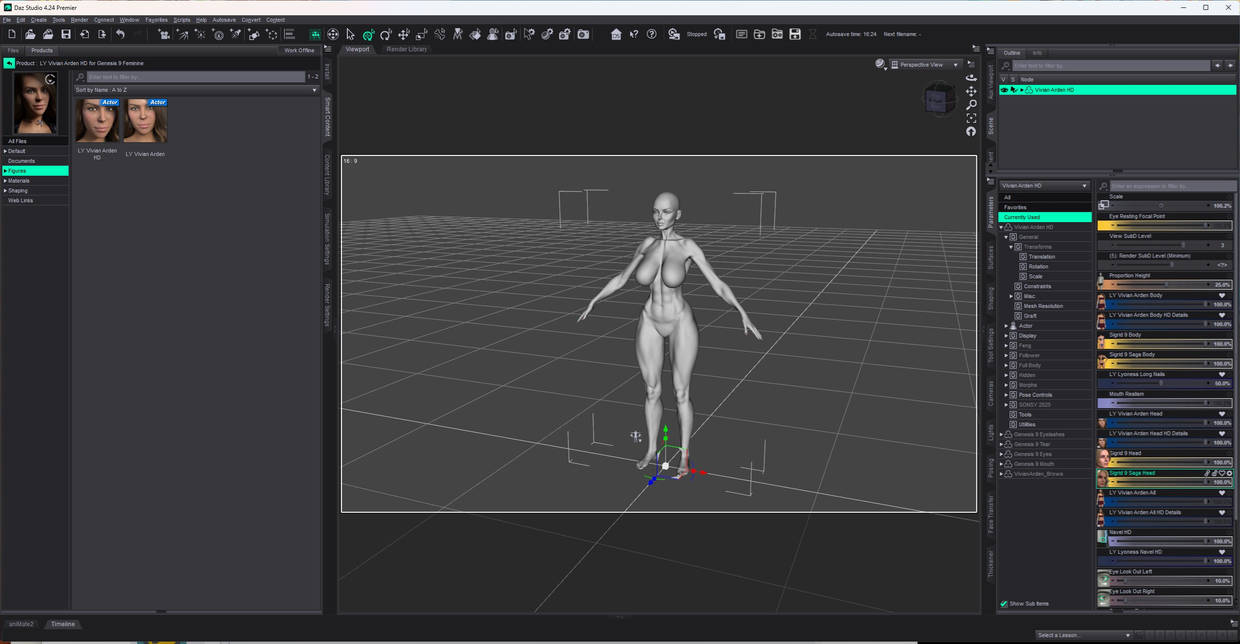
Task: Click the Create New Light toolbar icon
Action: (183, 34)
